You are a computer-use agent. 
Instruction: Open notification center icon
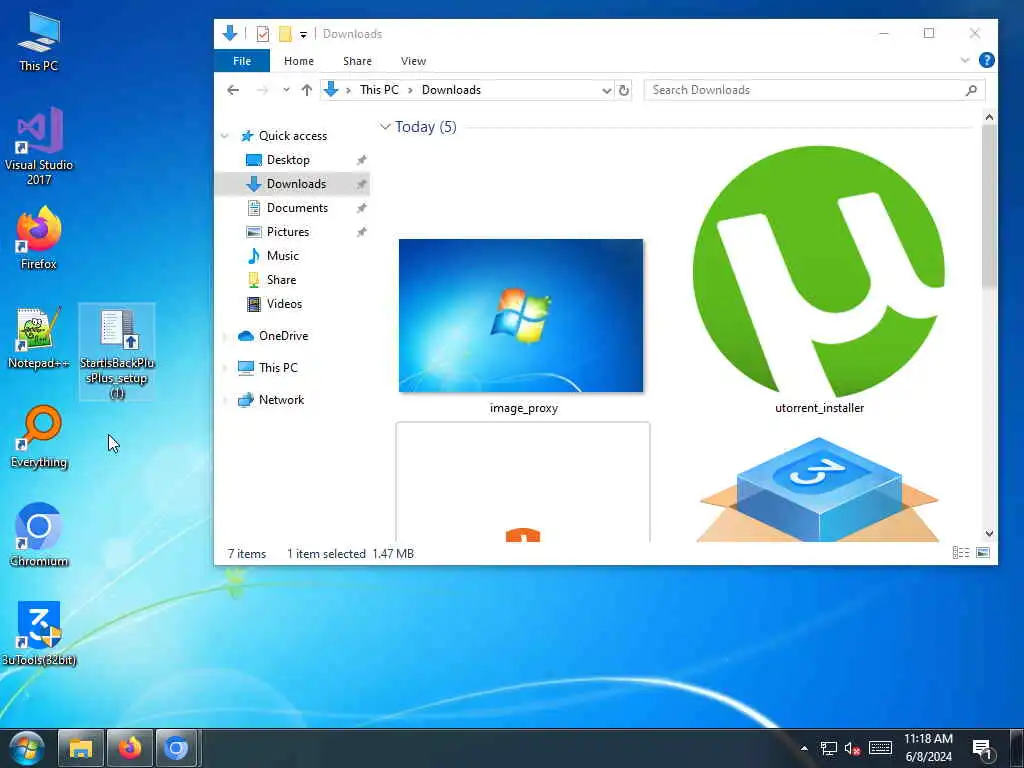click(x=982, y=748)
